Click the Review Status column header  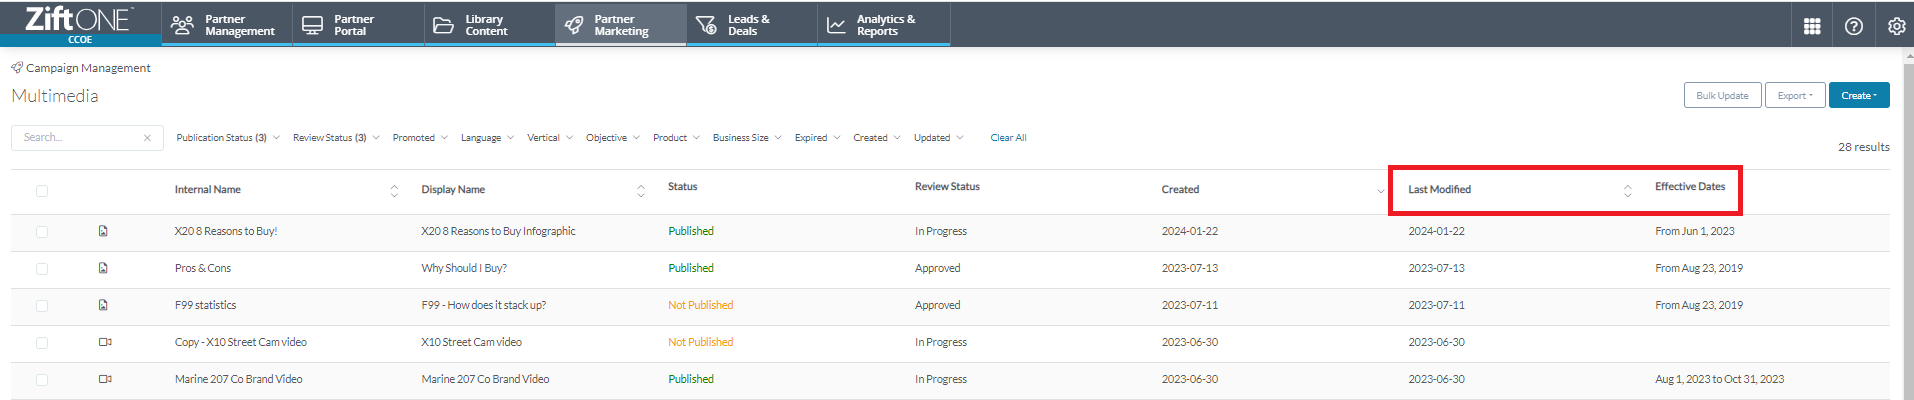(x=947, y=187)
